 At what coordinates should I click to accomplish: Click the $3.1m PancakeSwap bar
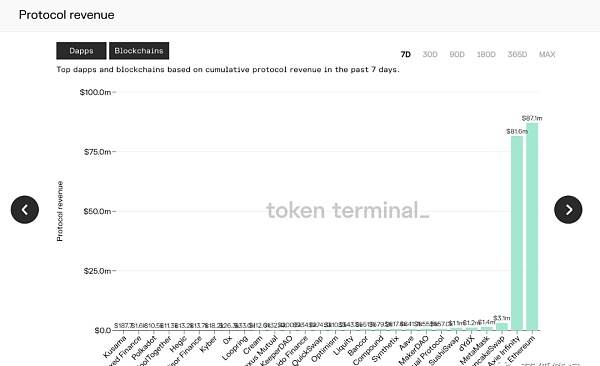[502, 327]
